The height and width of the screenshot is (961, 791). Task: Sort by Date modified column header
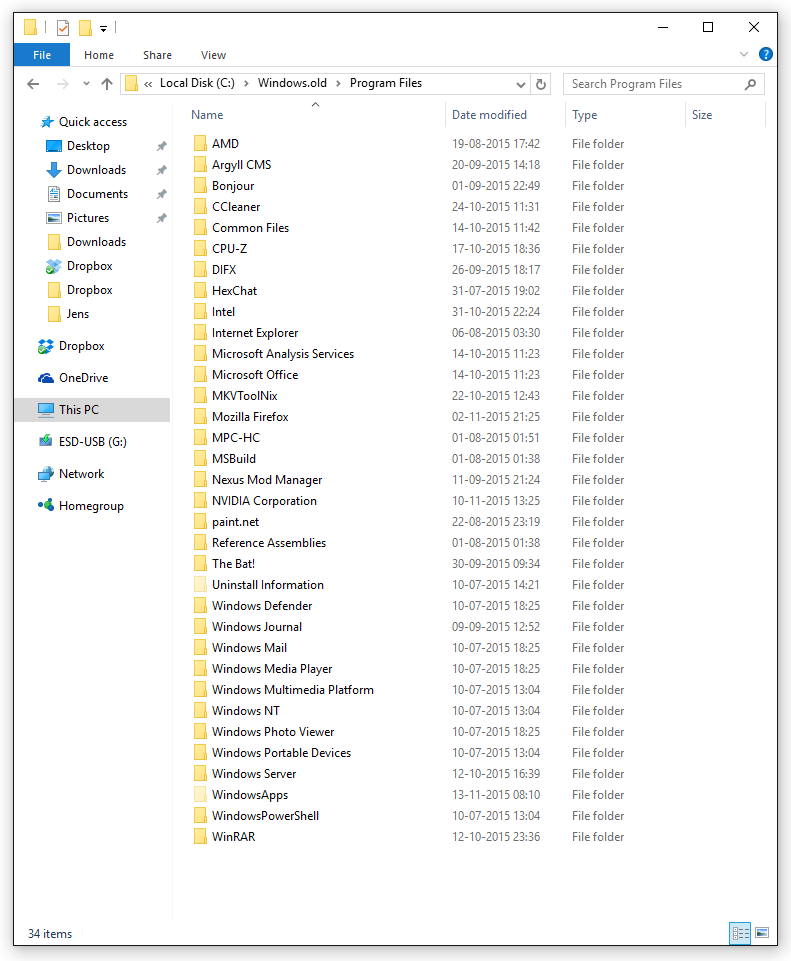489,115
